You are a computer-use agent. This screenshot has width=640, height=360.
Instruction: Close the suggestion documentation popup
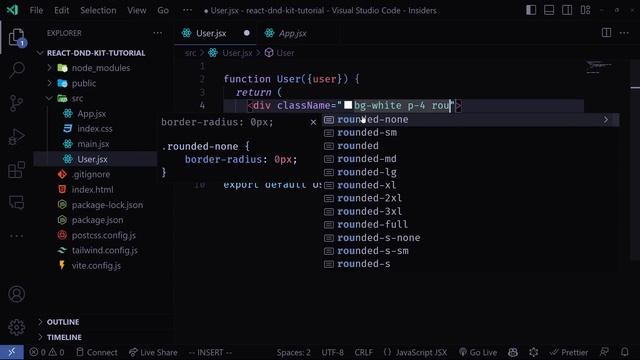coord(313,122)
